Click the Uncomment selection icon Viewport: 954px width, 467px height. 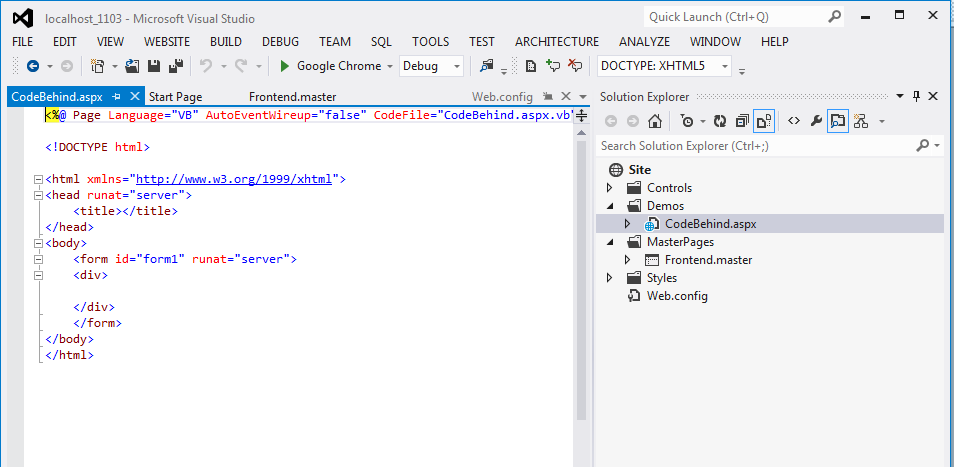575,66
